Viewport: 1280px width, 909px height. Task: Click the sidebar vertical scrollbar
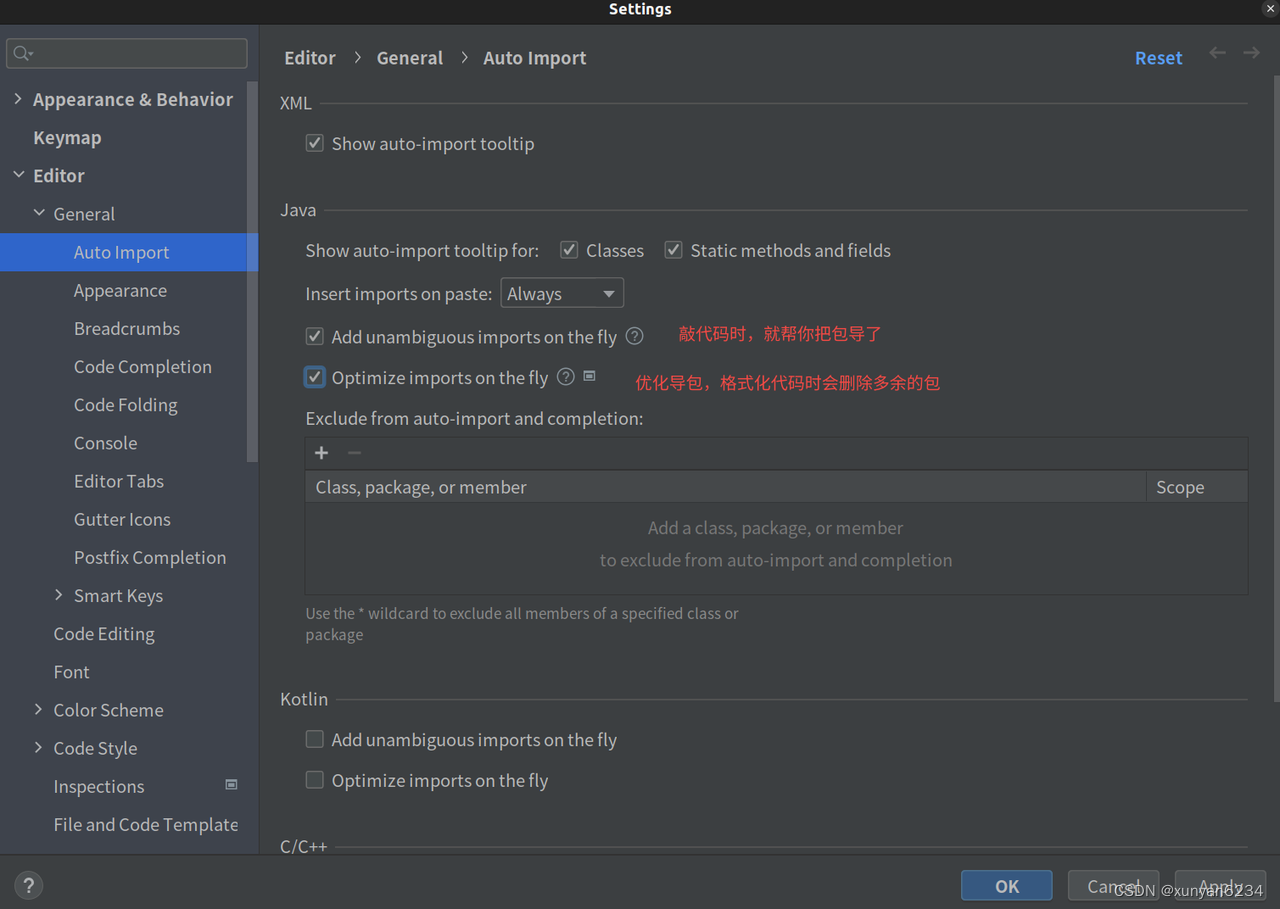pos(253,272)
